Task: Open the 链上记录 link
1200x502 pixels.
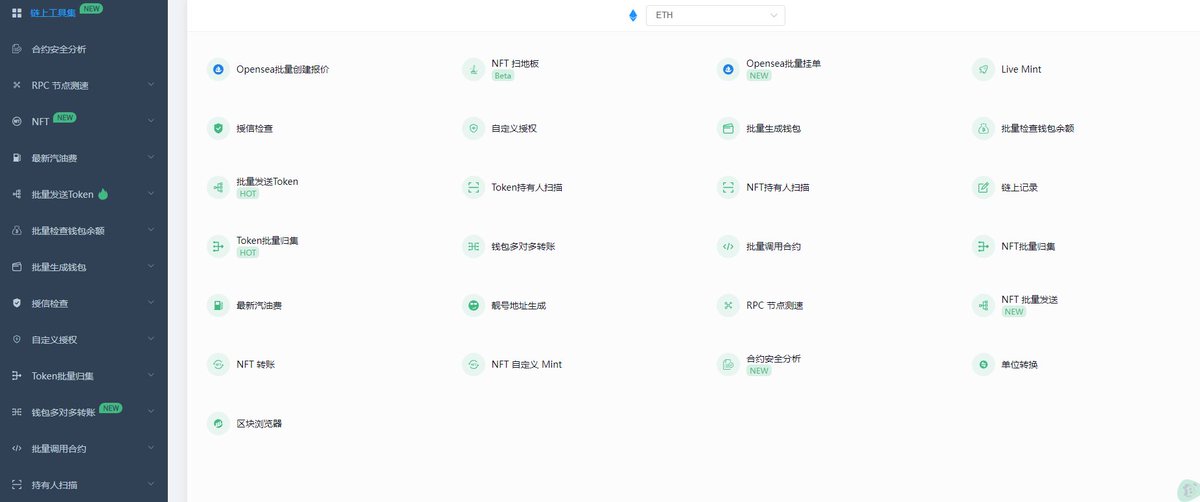Action: click(1019, 188)
